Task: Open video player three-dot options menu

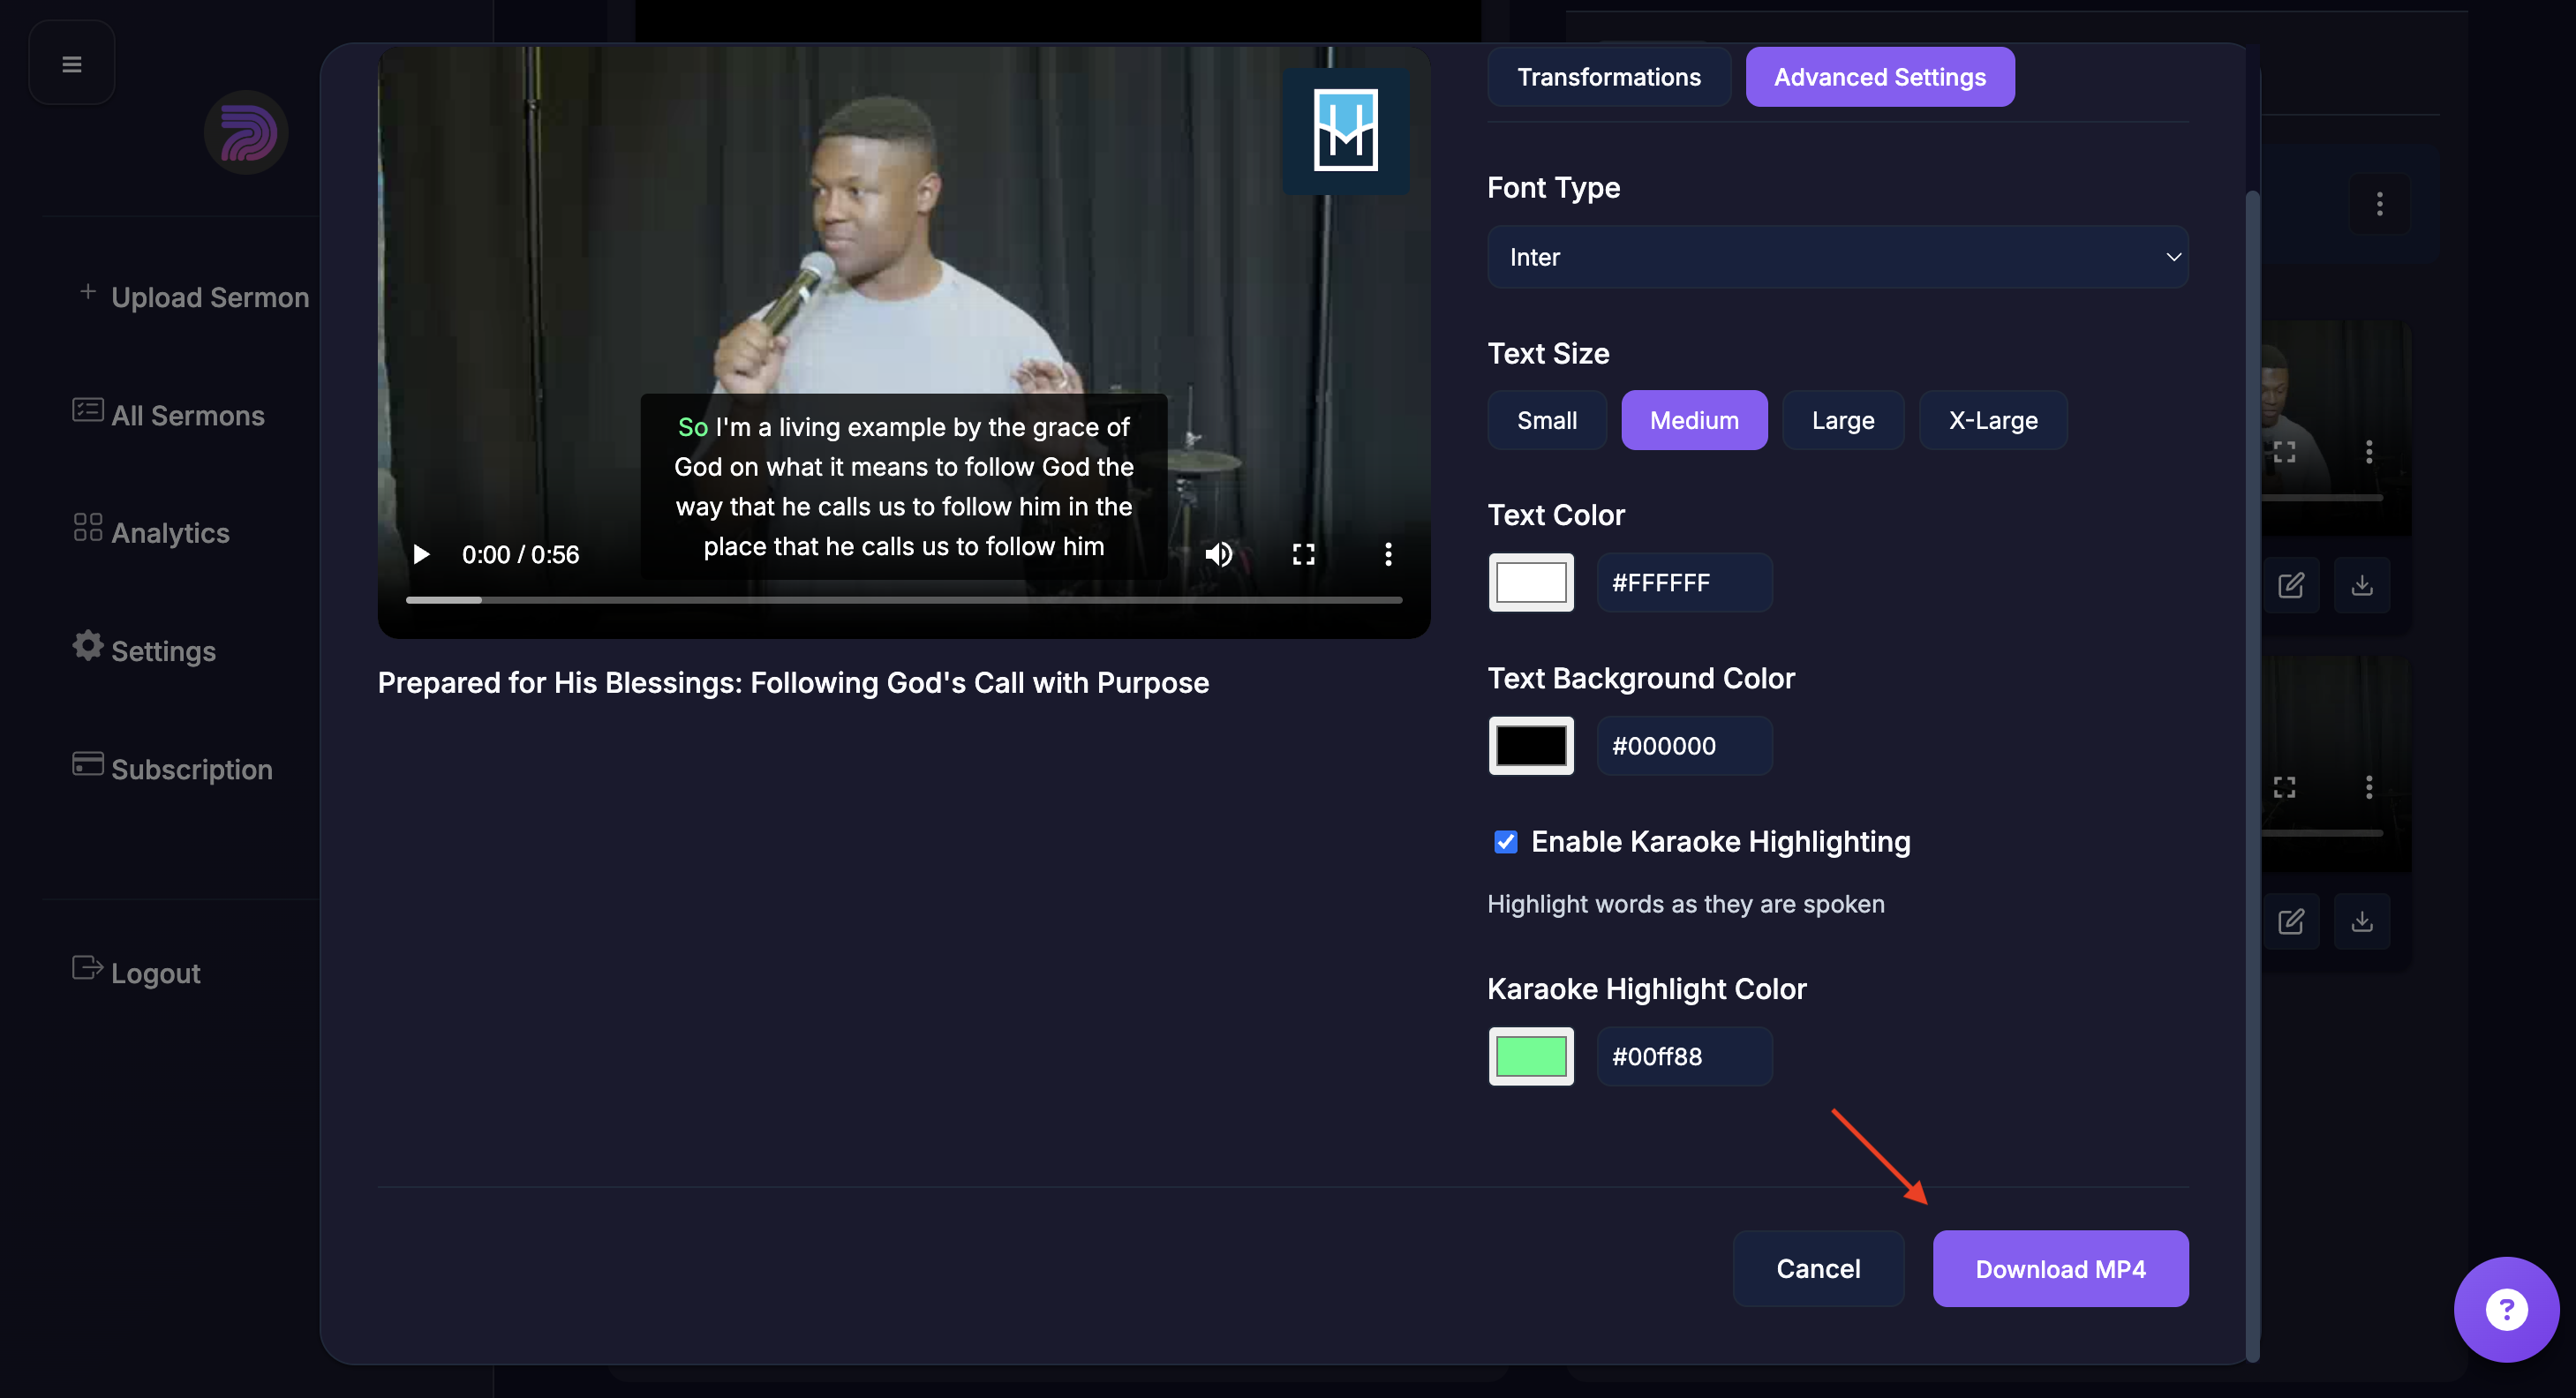Action: pyautogui.click(x=1387, y=554)
